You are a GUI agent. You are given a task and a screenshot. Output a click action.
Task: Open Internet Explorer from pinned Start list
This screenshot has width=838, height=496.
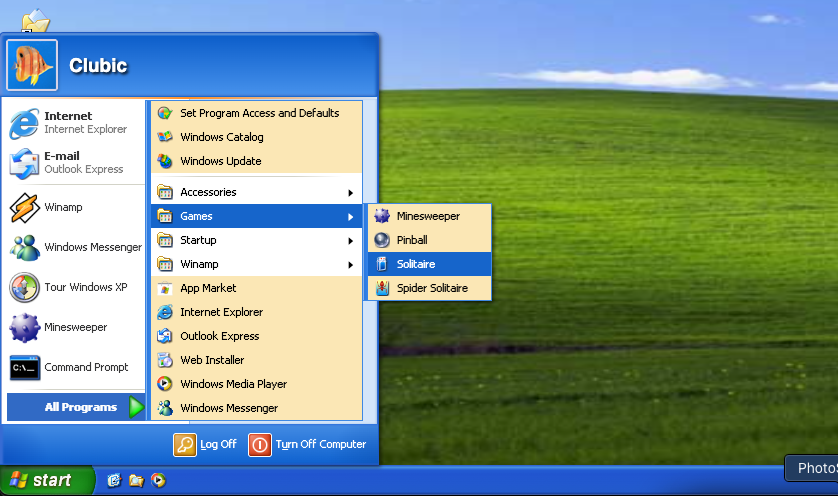[x=74, y=122]
